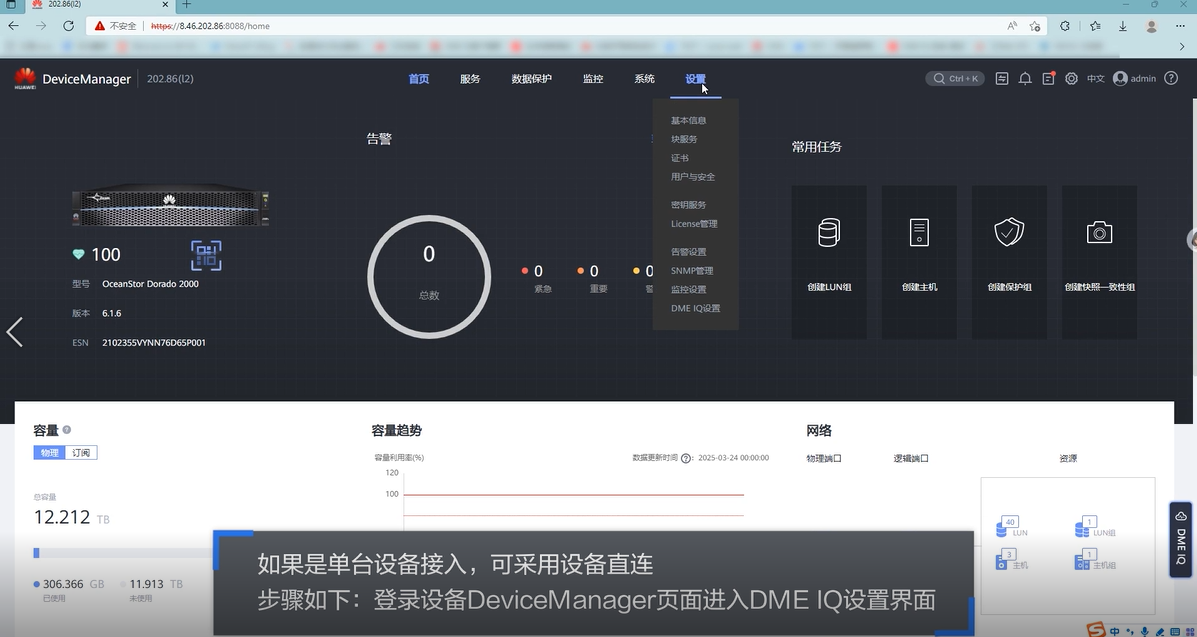Open the 监控 menu
Image resolution: width=1197 pixels, height=637 pixels.
click(x=592, y=79)
